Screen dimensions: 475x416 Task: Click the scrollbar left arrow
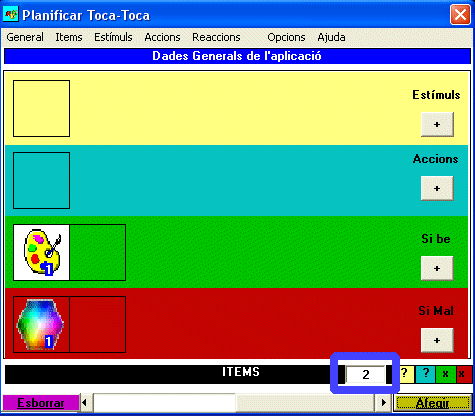click(85, 403)
